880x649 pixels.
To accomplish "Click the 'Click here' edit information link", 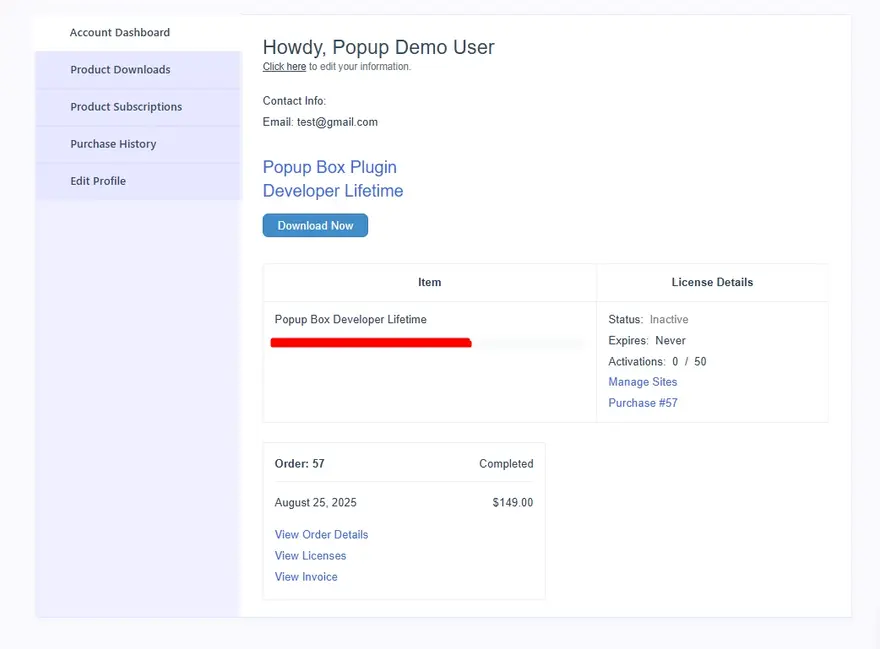I will [284, 67].
